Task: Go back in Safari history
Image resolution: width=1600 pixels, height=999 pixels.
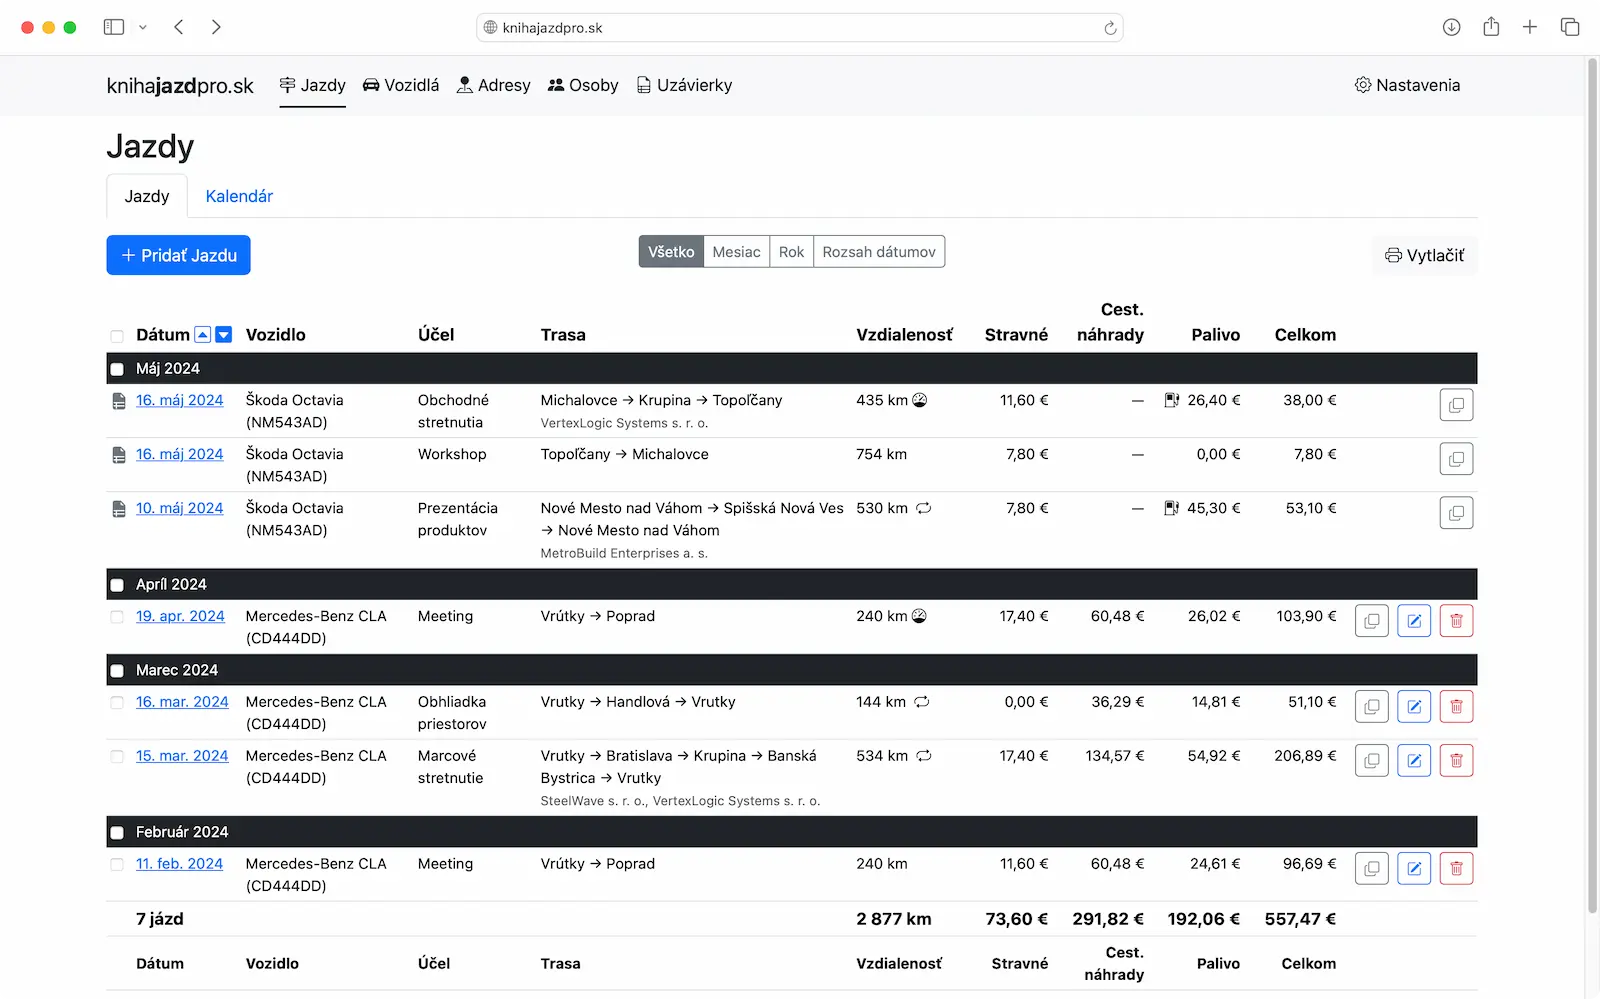Action: point(179,27)
